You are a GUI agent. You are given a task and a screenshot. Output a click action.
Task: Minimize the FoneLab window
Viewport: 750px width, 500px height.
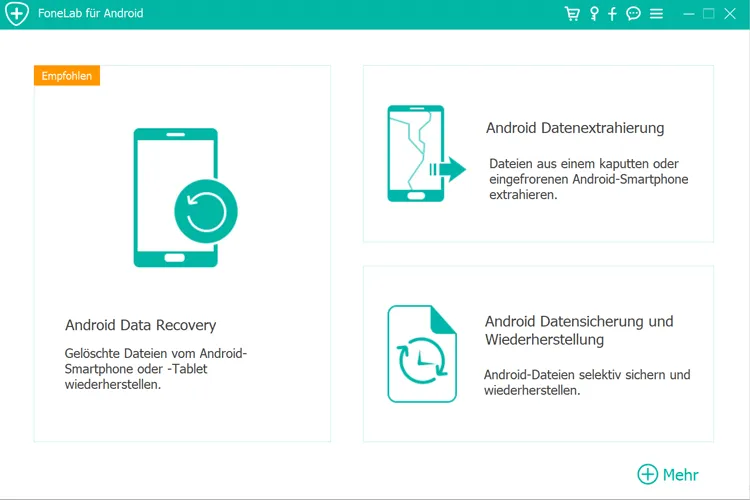[x=688, y=14]
